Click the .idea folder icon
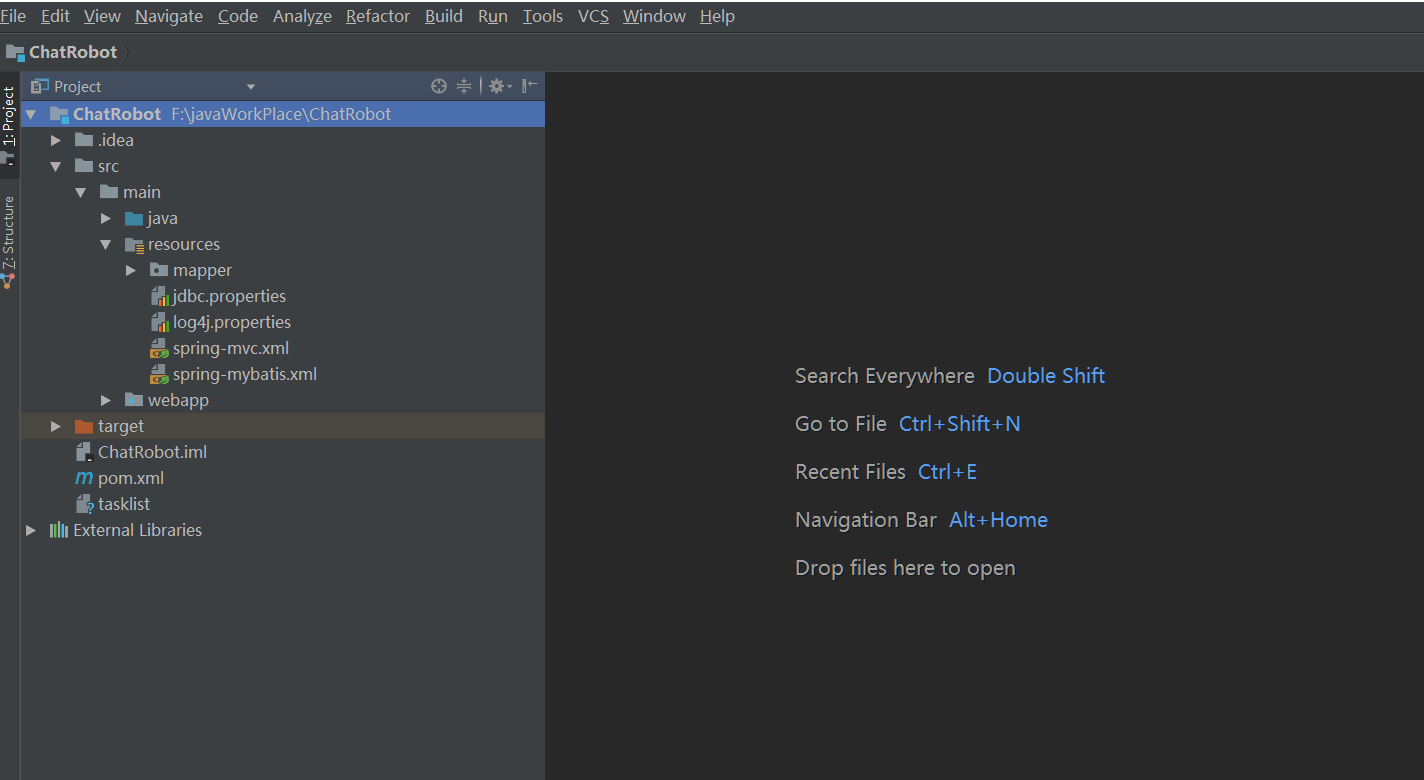This screenshot has height=780, width=1424. (84, 140)
